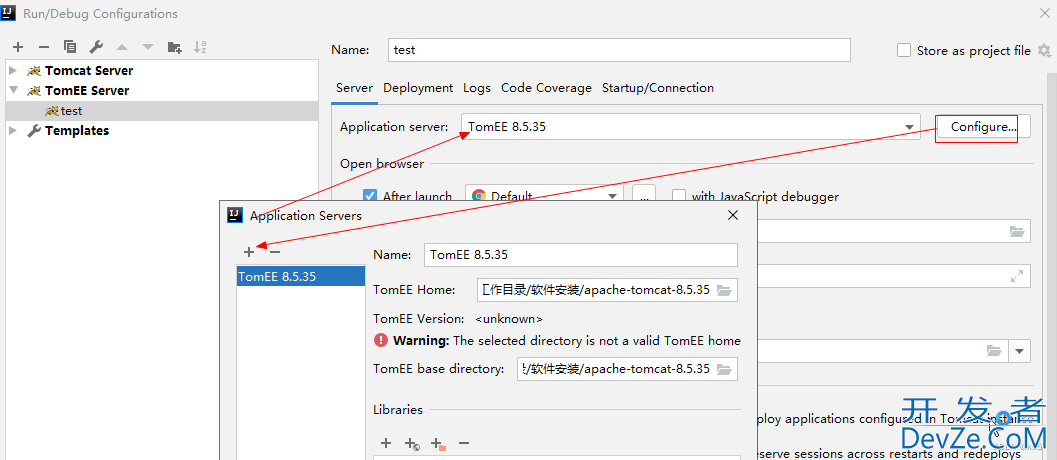
Task: Click Chrome icon in browser dropdown
Action: (x=479, y=196)
